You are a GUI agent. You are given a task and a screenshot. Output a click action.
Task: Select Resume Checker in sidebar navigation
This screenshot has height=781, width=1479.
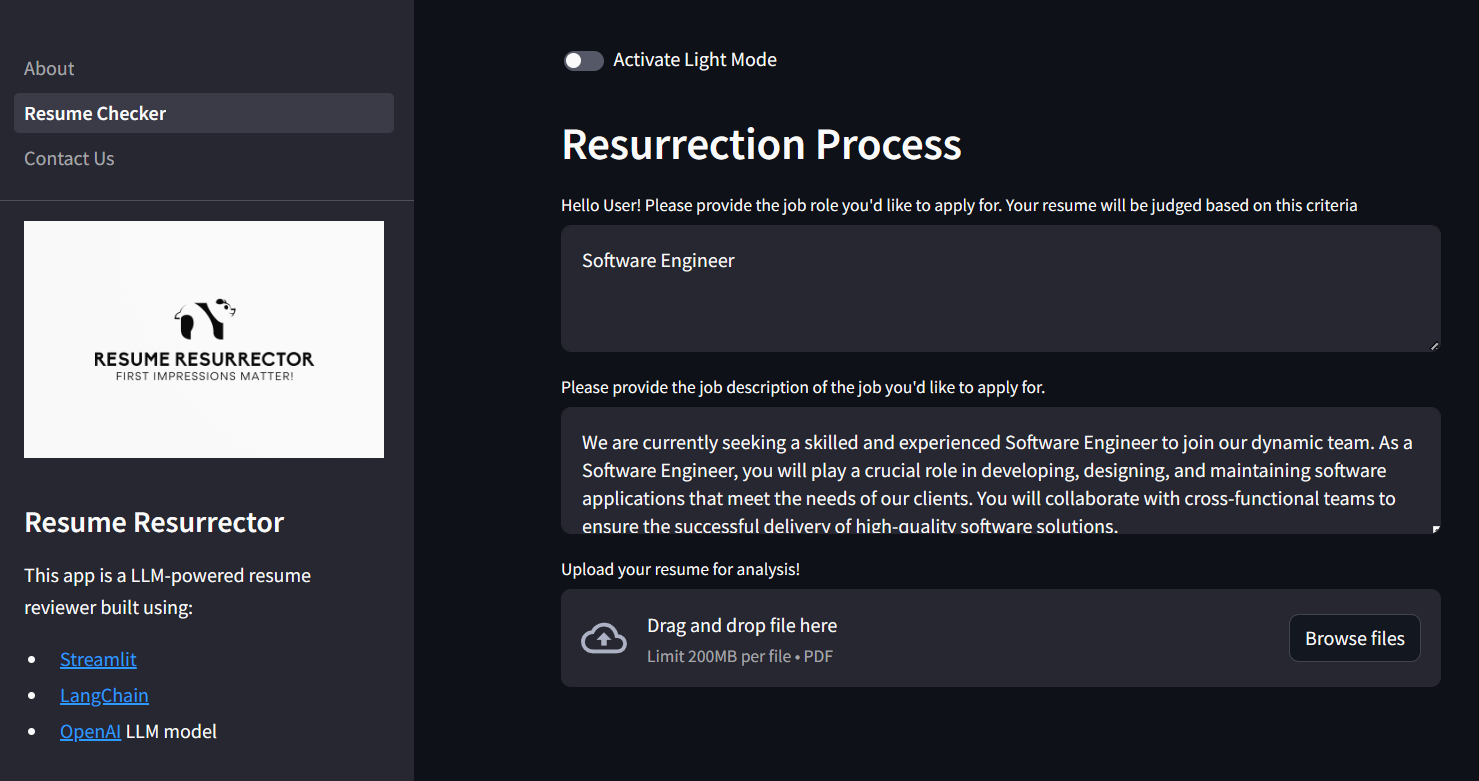click(x=204, y=113)
